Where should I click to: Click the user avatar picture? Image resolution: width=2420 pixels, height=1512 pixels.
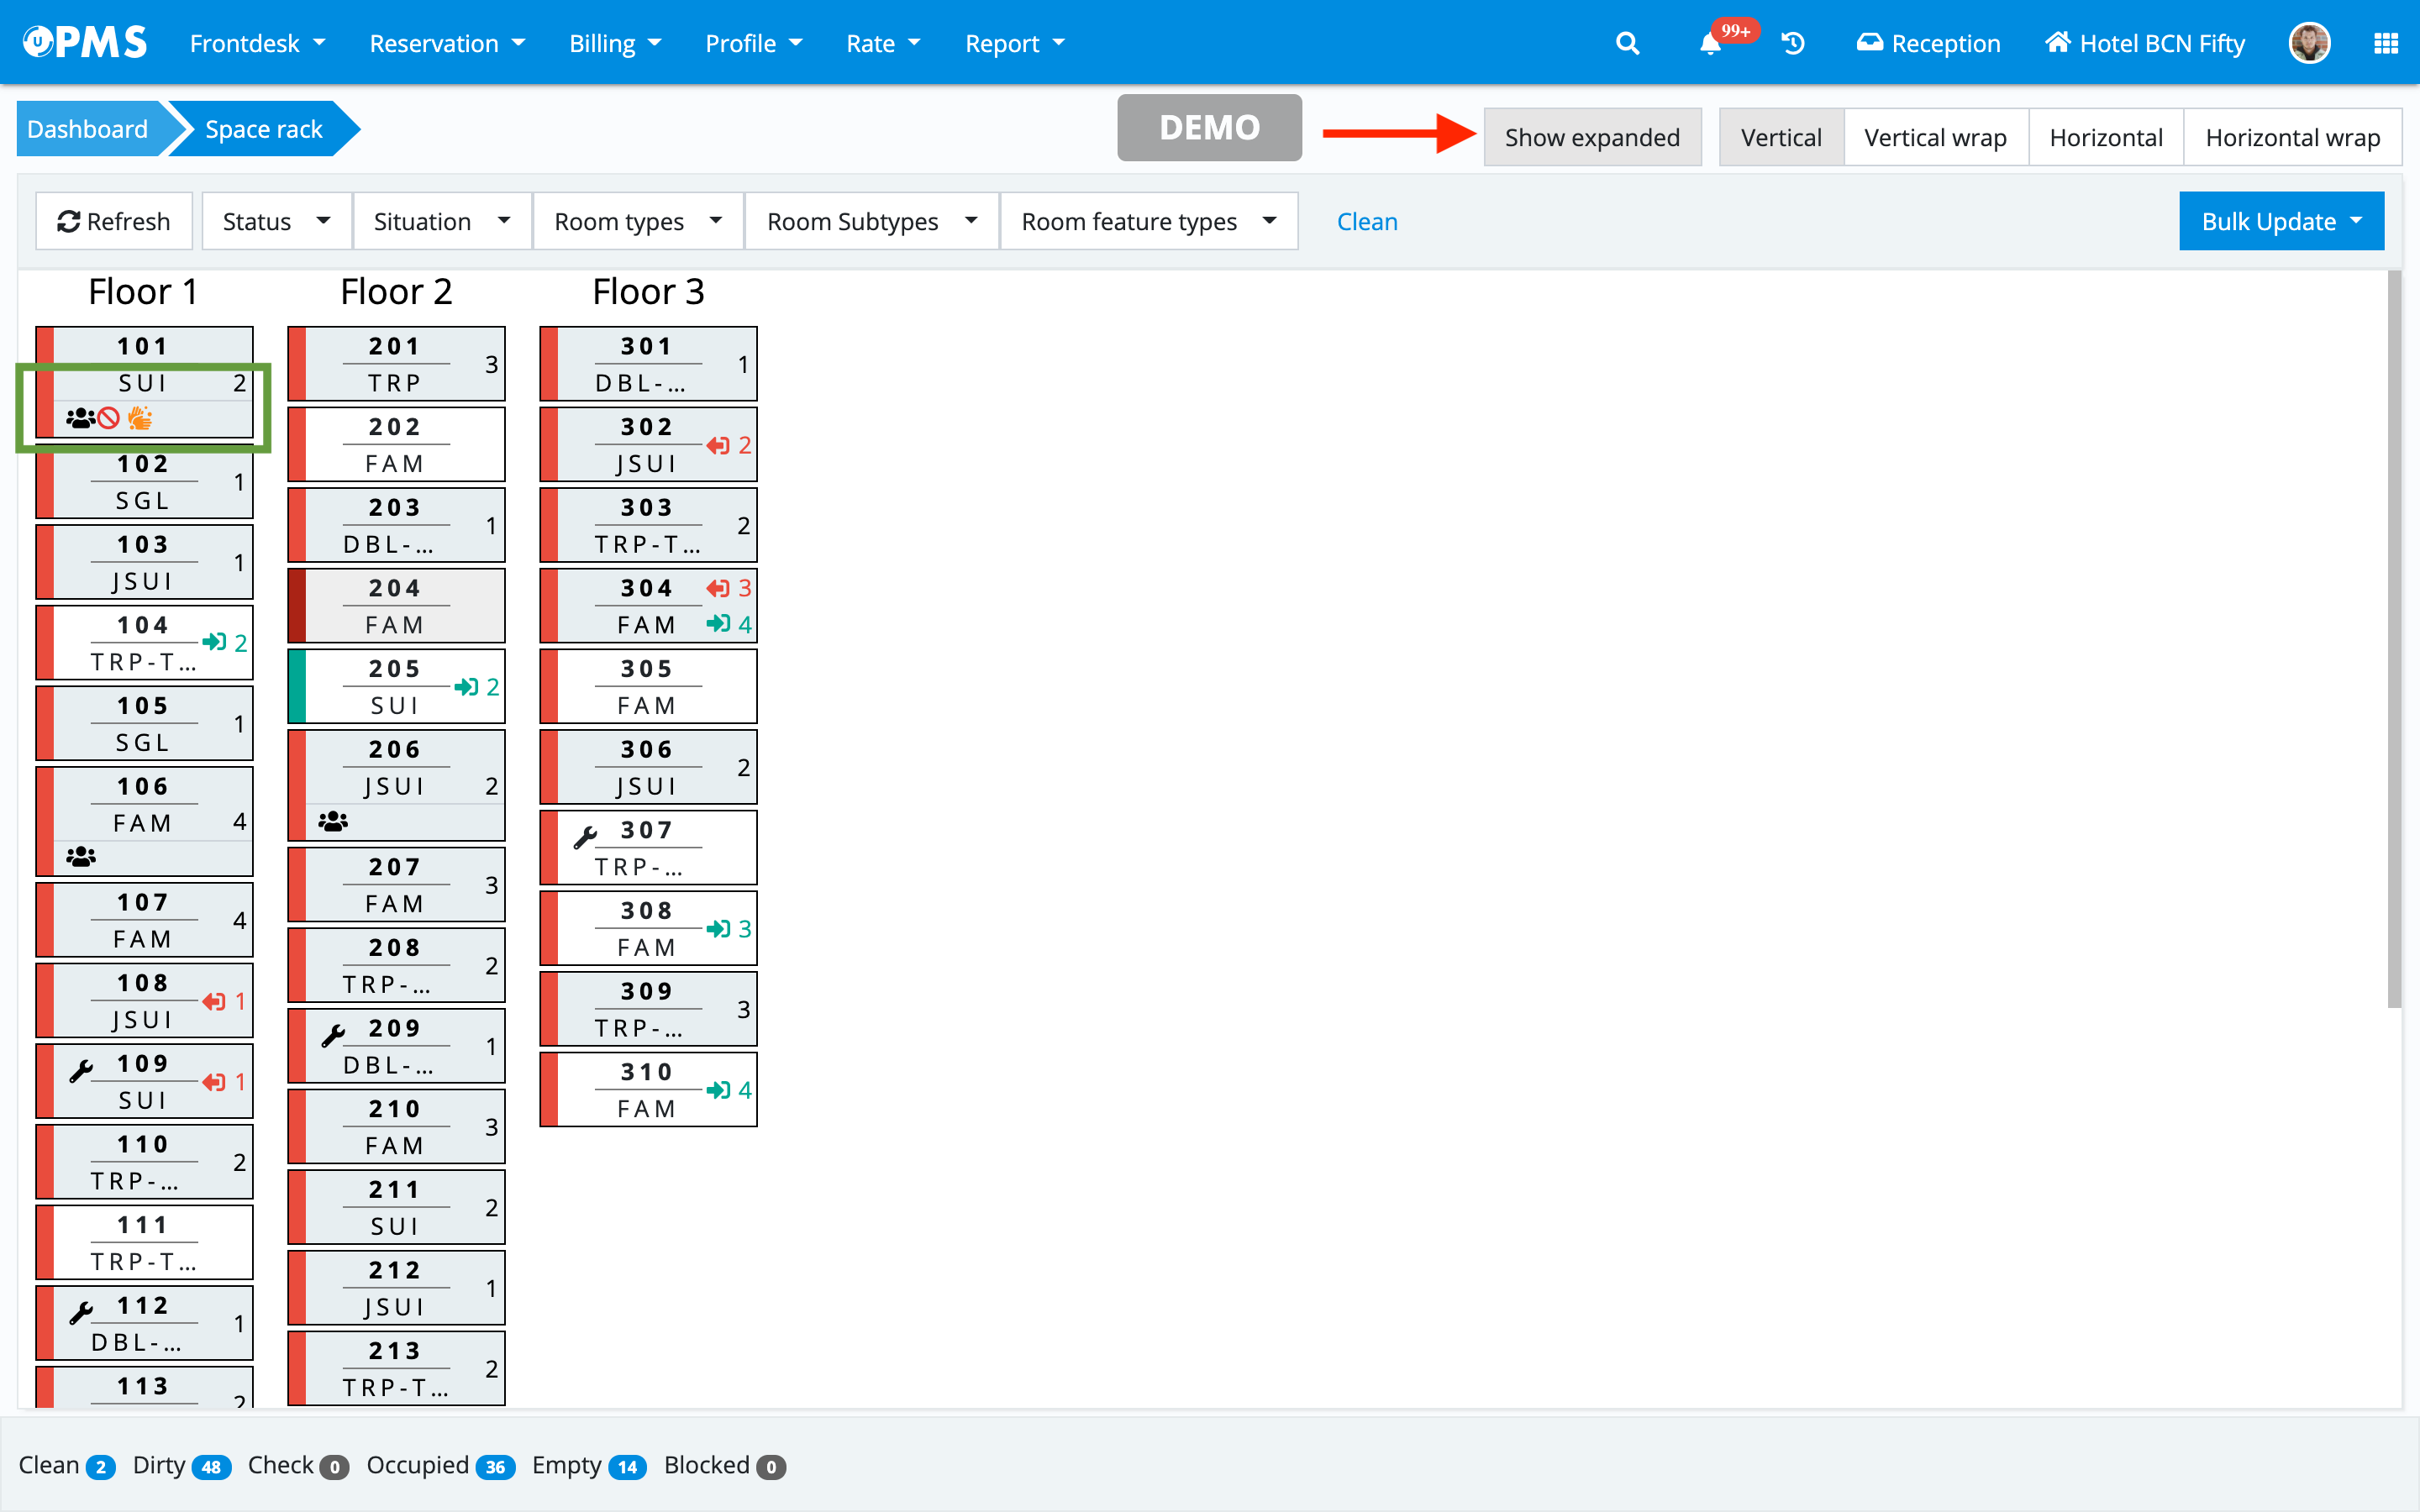[2308, 43]
